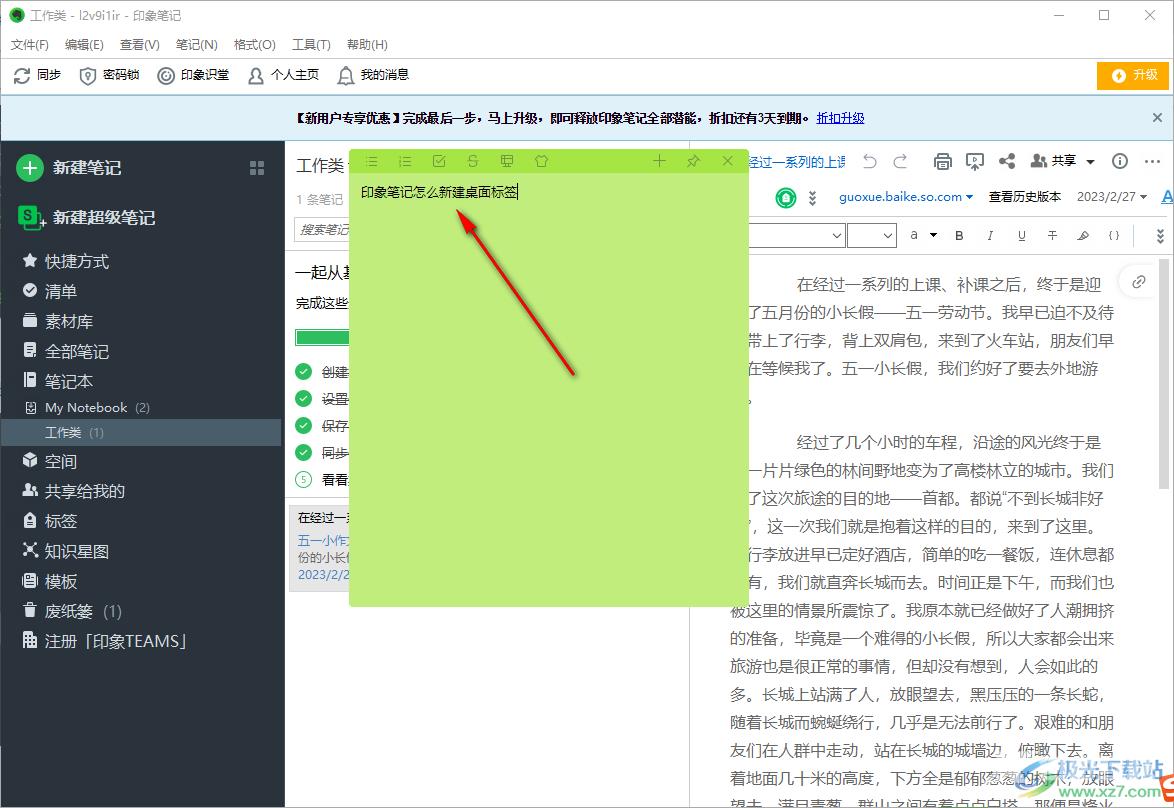Screen dimensions: 1174x808
Task: Click the Sync toolbar button
Action: point(37,75)
